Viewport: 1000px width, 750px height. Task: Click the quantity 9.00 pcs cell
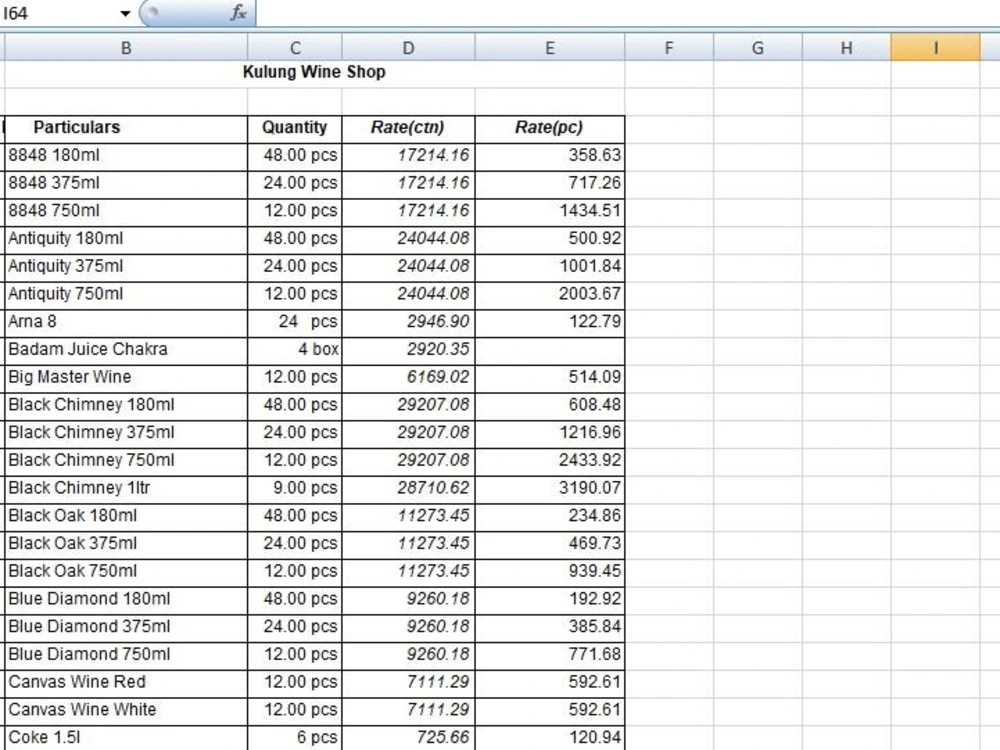[x=295, y=489]
